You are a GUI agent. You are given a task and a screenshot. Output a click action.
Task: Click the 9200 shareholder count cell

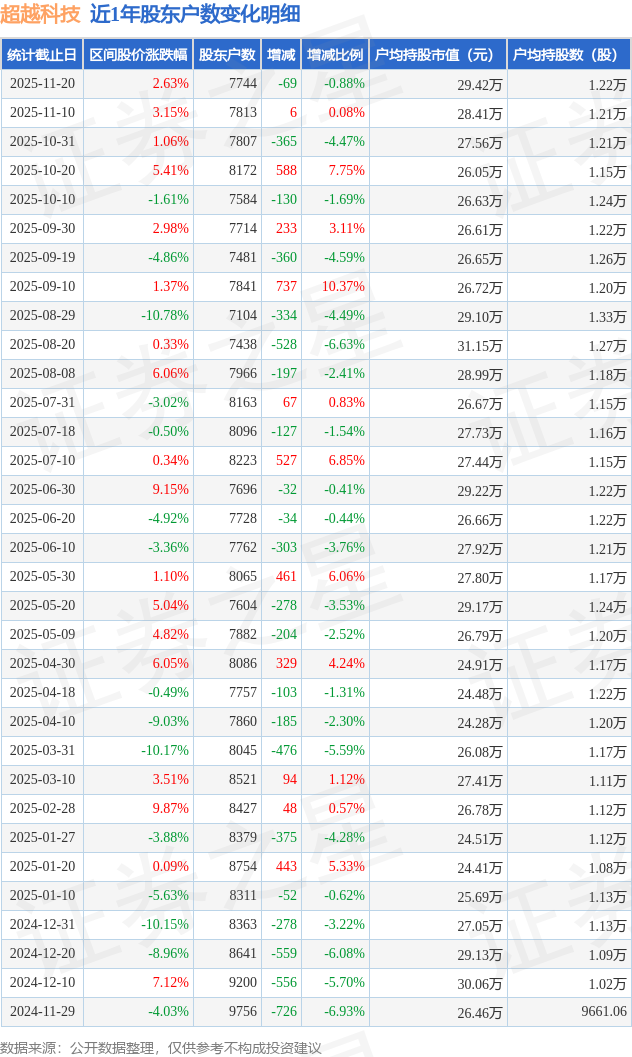coord(242,982)
